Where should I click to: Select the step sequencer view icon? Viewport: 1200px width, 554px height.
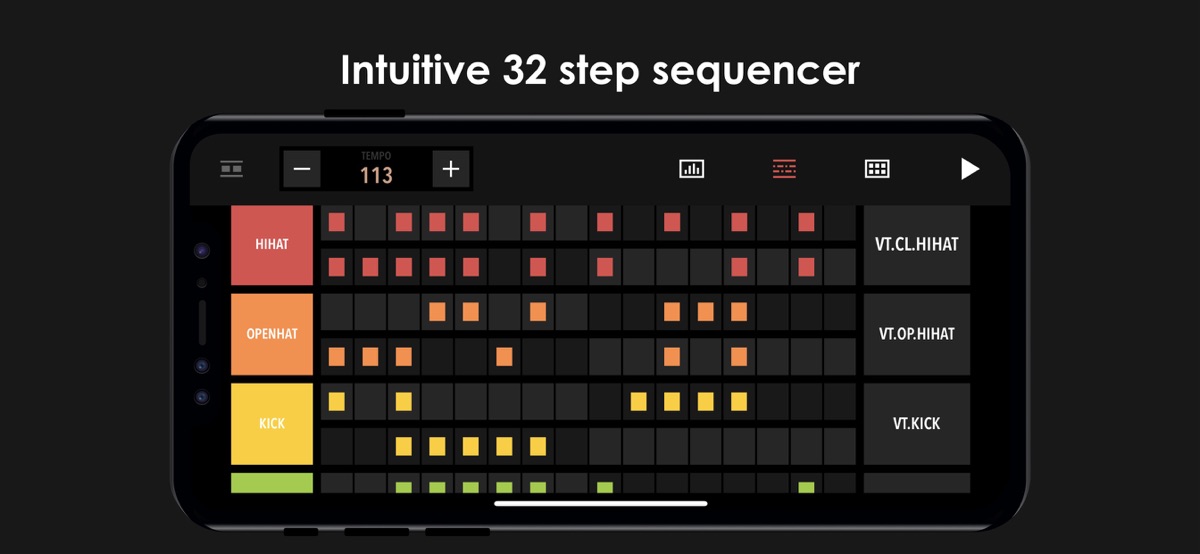pyautogui.click(x=784, y=169)
